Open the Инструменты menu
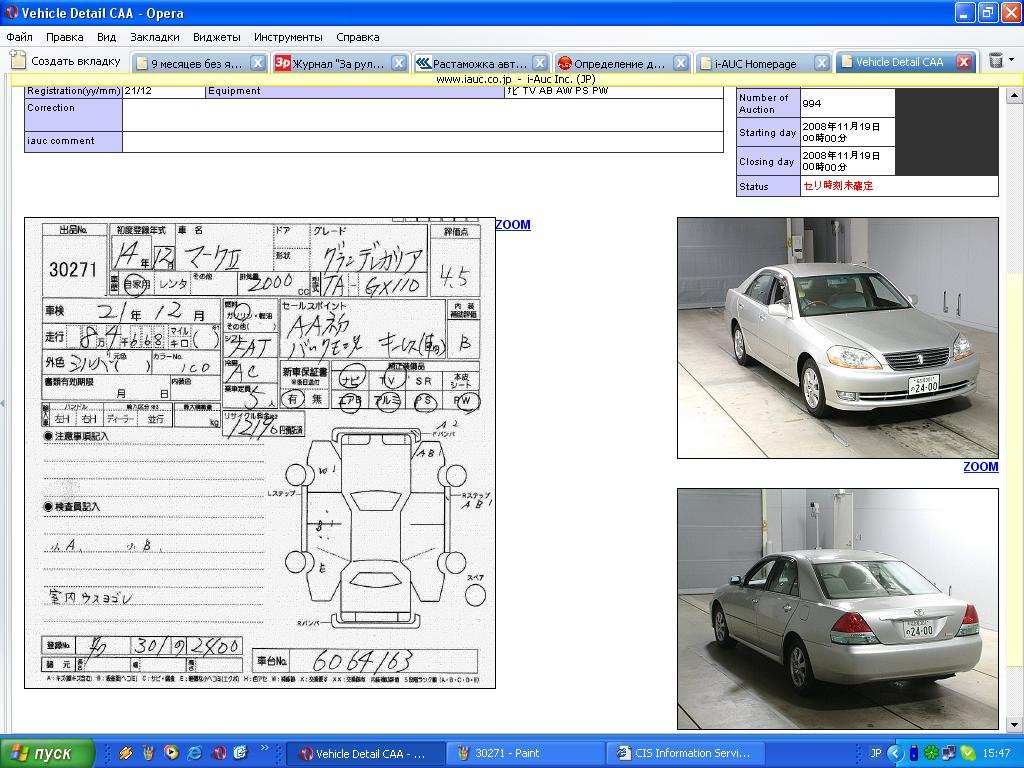 tap(288, 37)
